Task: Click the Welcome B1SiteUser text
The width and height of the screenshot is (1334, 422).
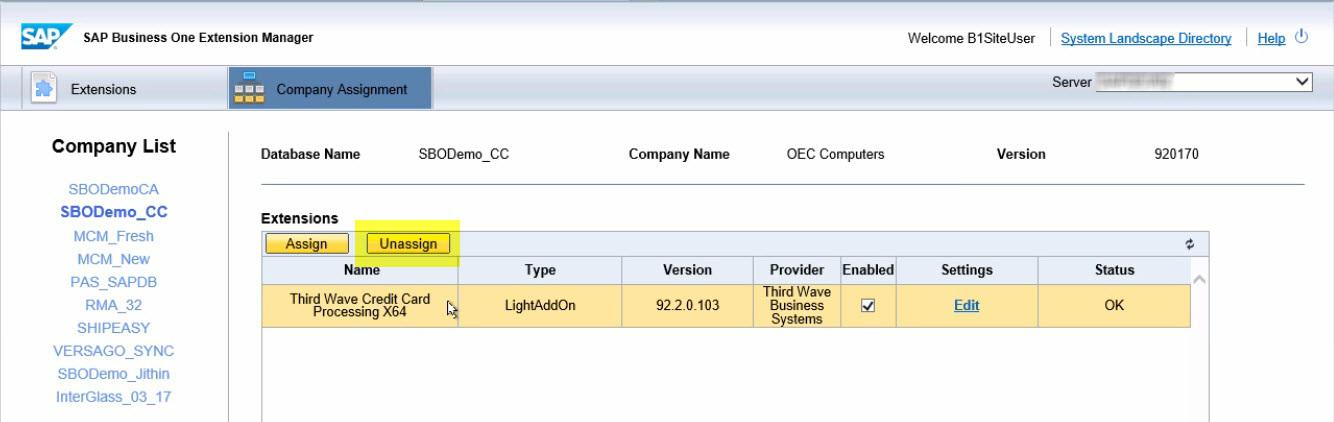Action: point(971,38)
